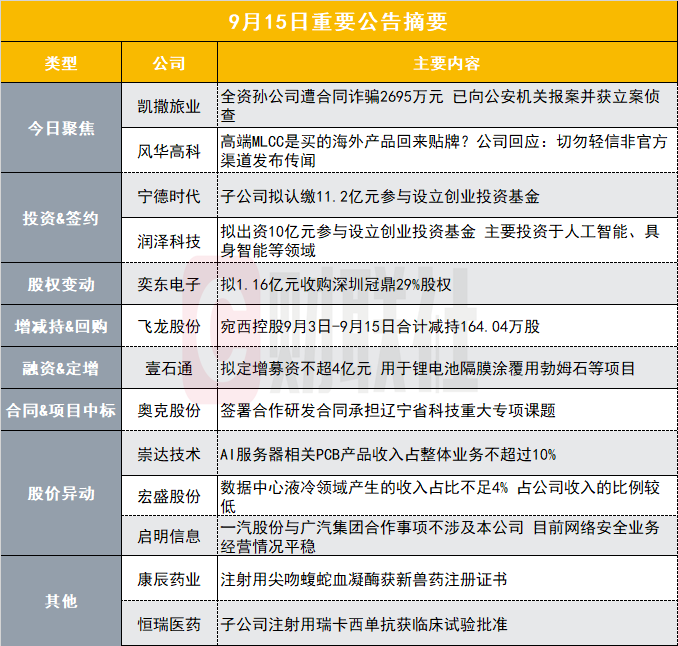Select the 公司 column header
The width and height of the screenshot is (678, 646).
click(169, 64)
